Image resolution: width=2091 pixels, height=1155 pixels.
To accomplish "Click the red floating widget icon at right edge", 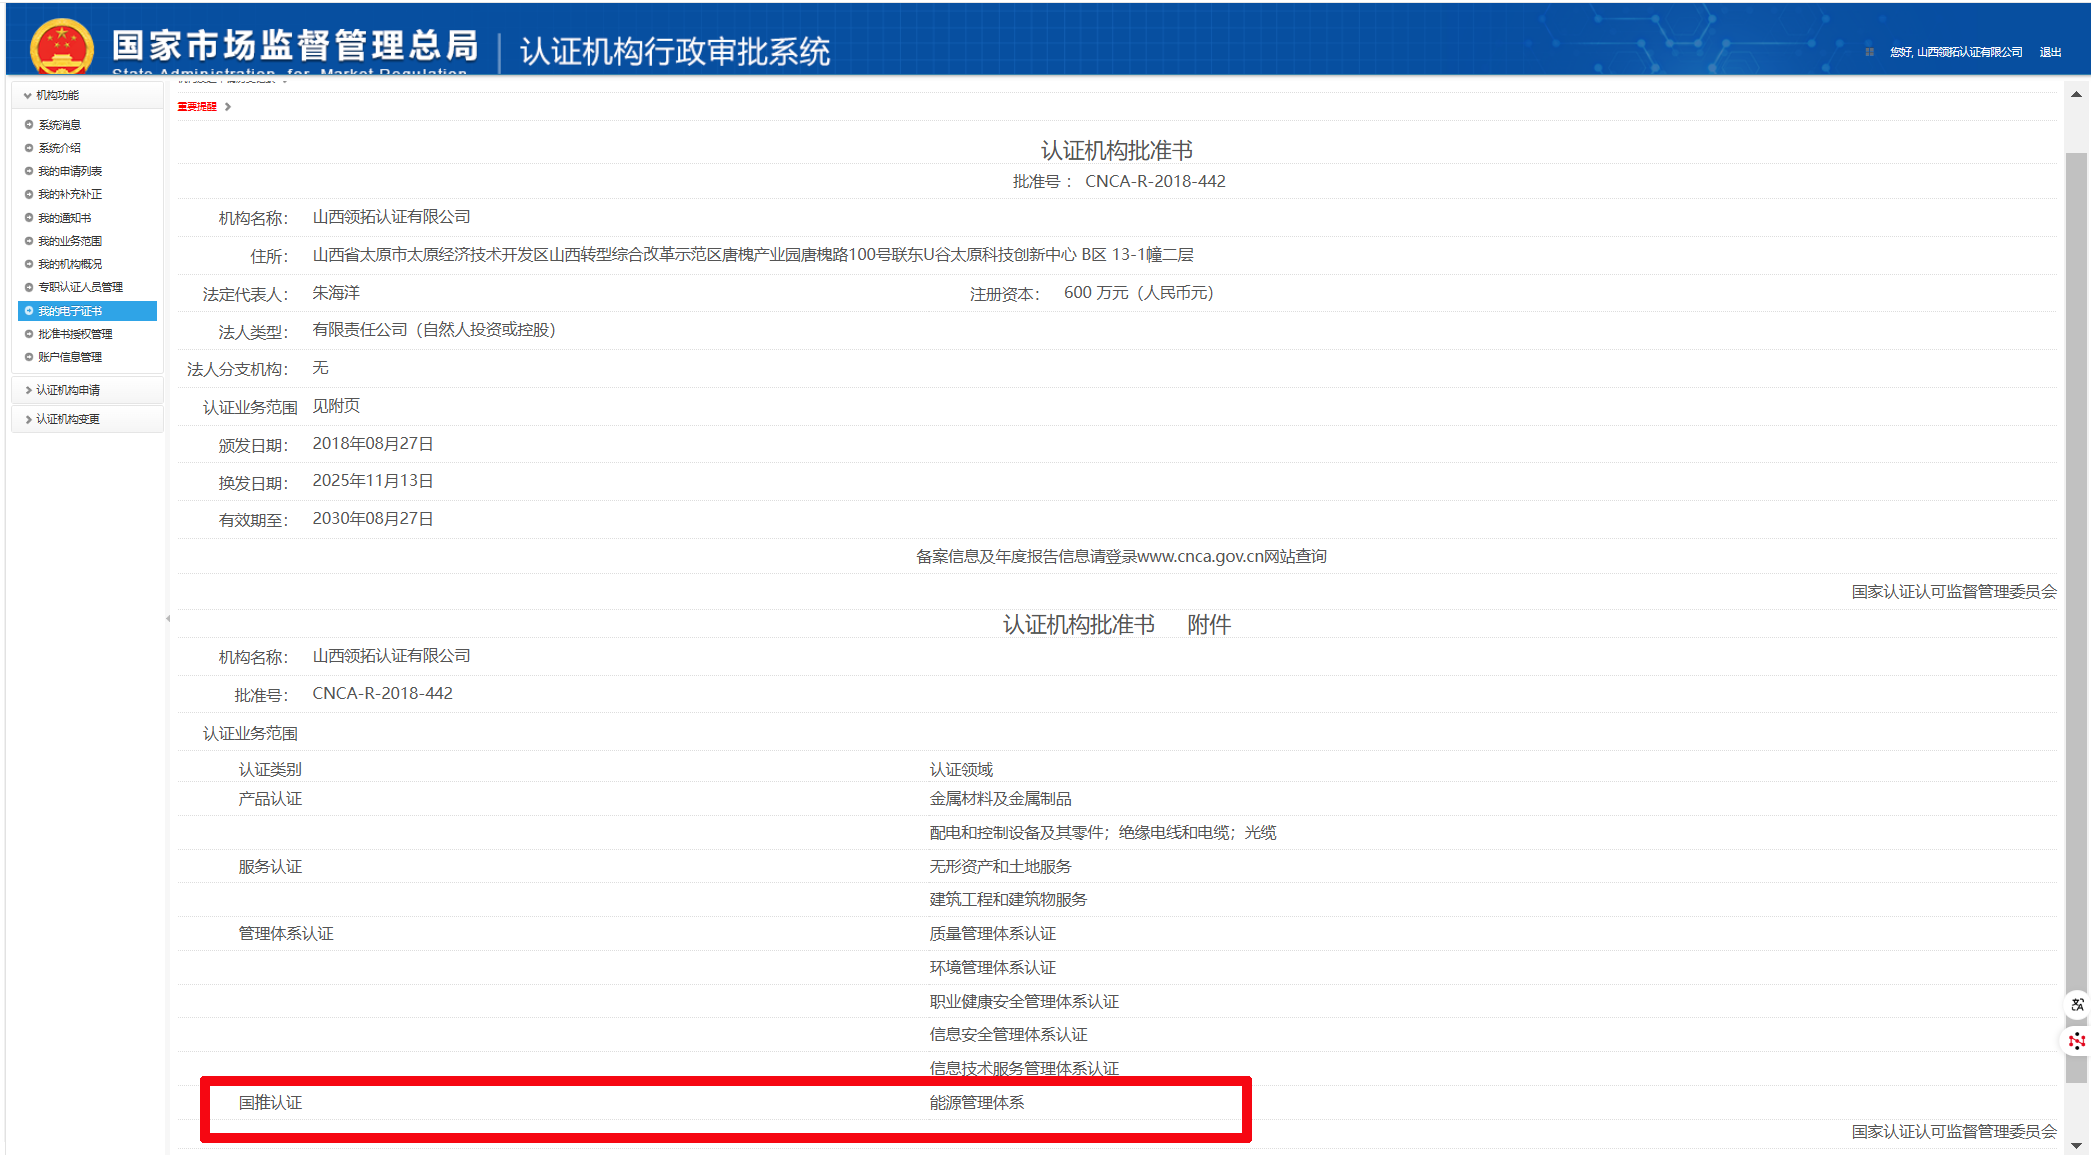I will (2077, 1041).
